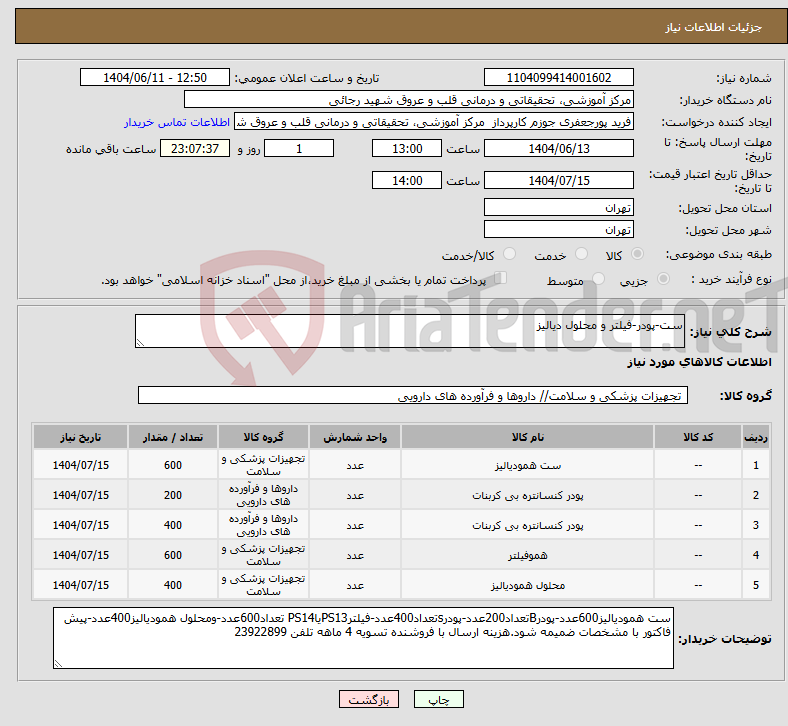Click the validity time field 14:00
Image resolution: width=788 pixels, height=726 pixels.
[407, 180]
